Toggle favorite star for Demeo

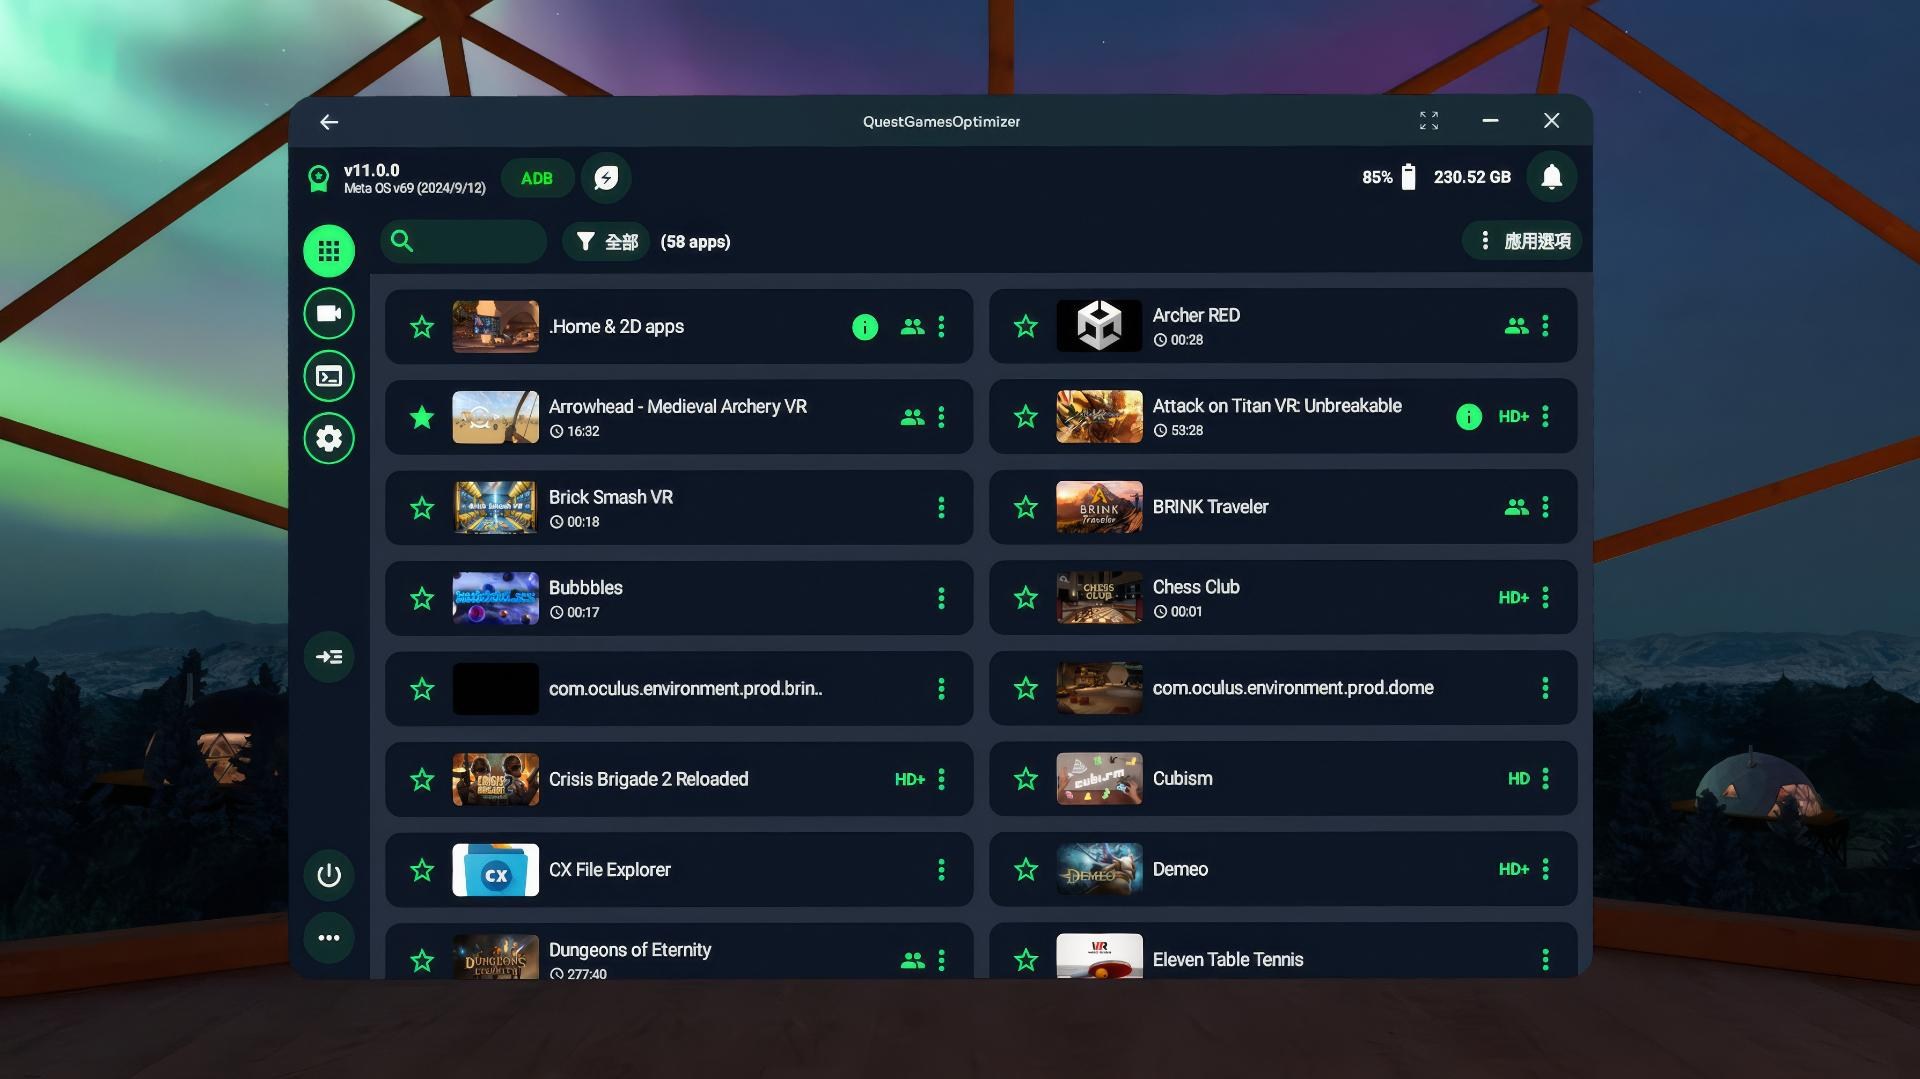(1026, 870)
